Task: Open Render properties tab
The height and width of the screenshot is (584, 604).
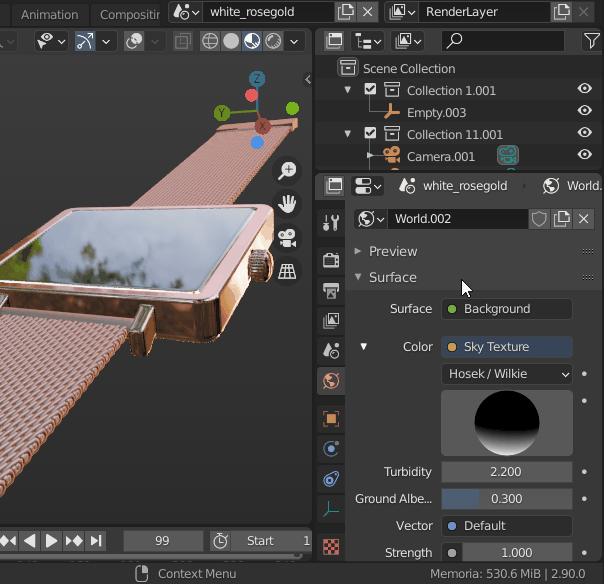Action: coord(331,260)
